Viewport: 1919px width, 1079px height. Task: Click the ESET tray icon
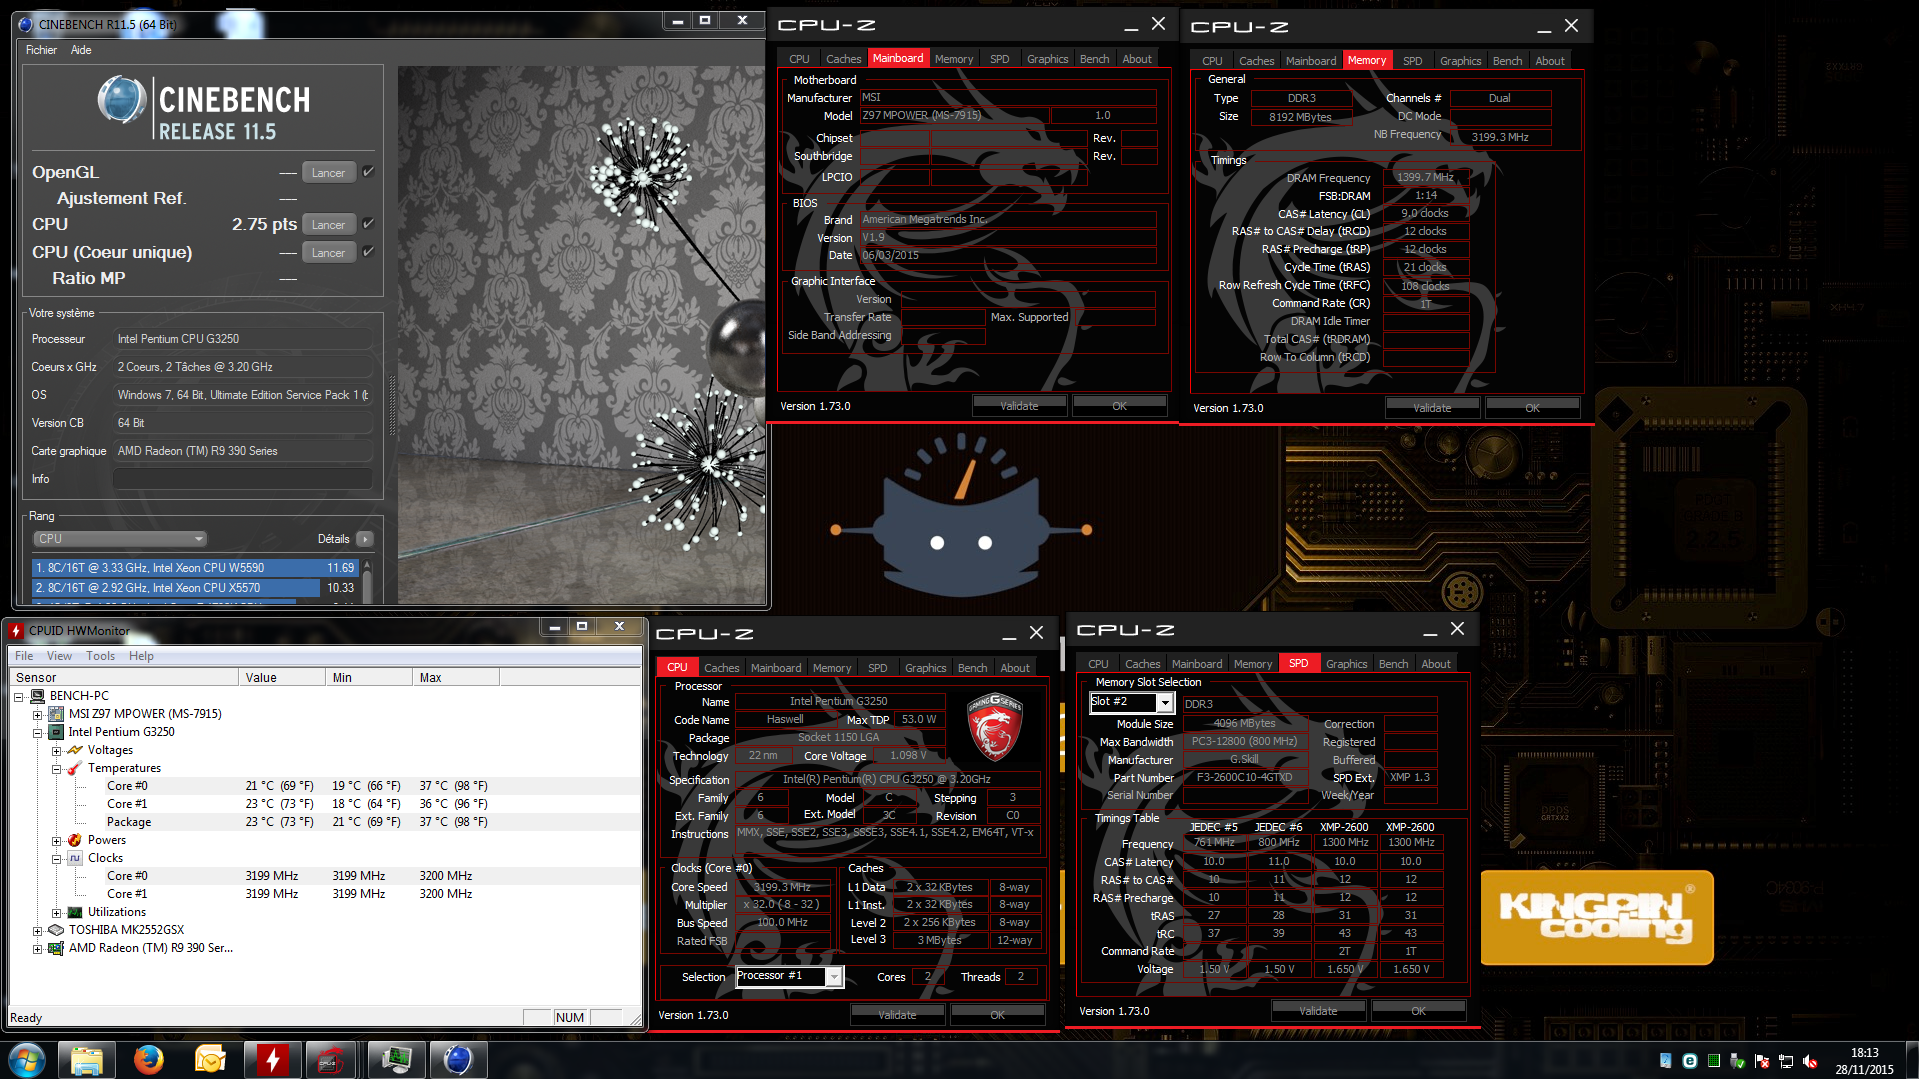coord(1690,1061)
